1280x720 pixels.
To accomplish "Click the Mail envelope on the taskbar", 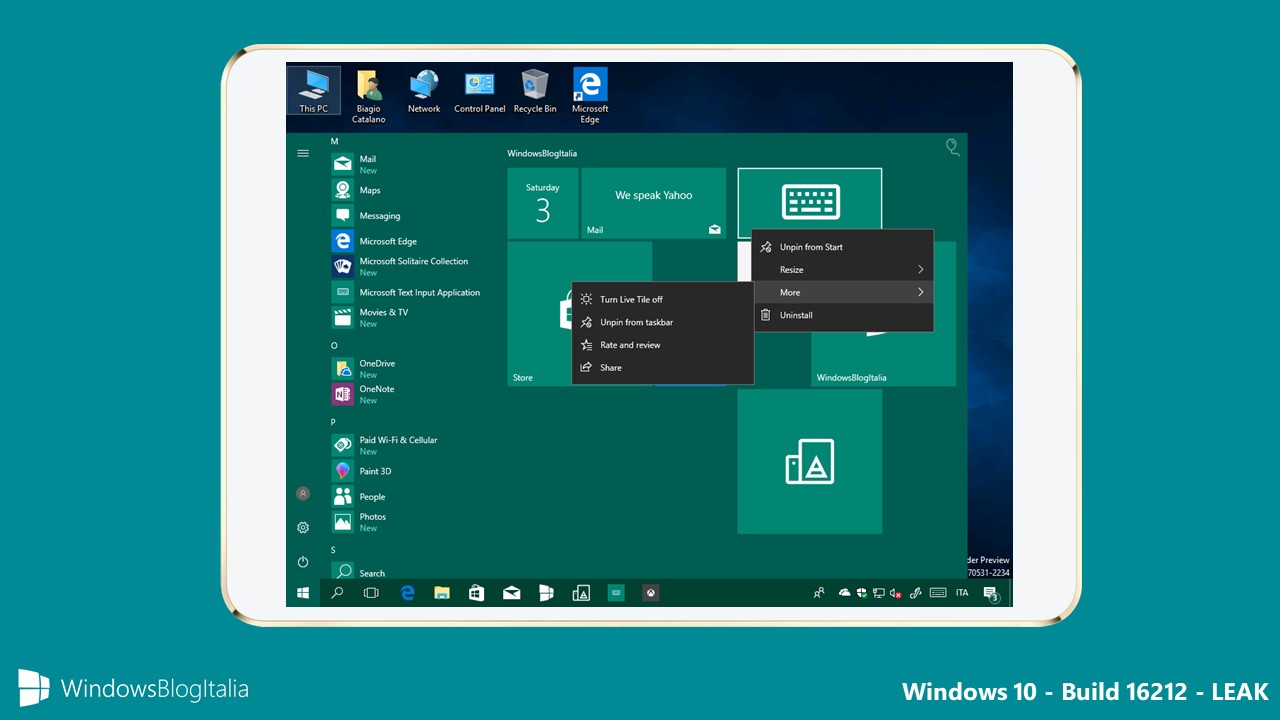I will (511, 593).
